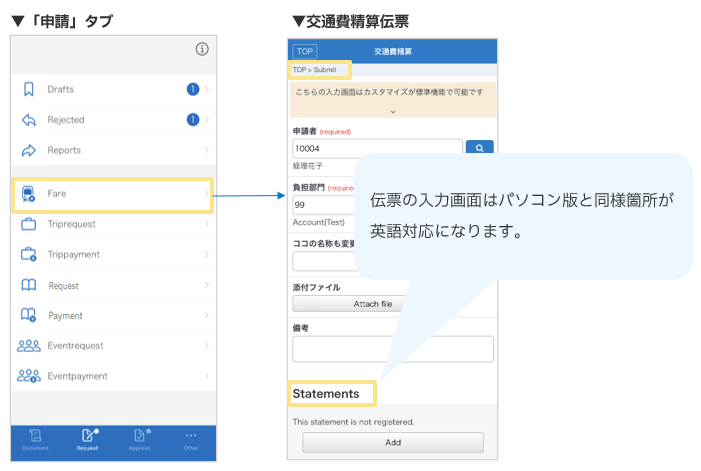The image size is (701, 471).
Task: Click the Triprequest briefcase icon
Action: pos(29,224)
